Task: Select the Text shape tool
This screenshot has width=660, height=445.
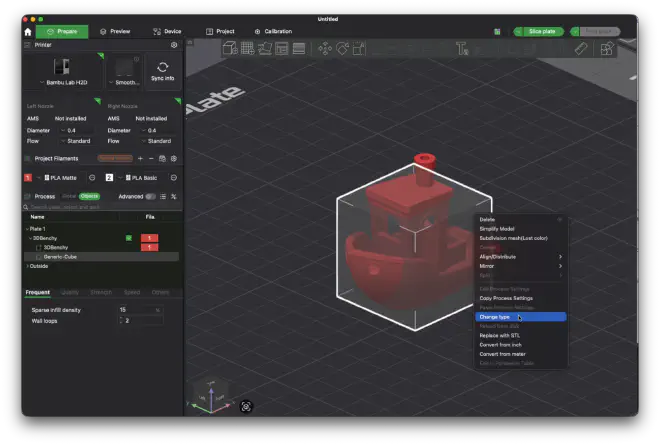Action: (x=462, y=48)
